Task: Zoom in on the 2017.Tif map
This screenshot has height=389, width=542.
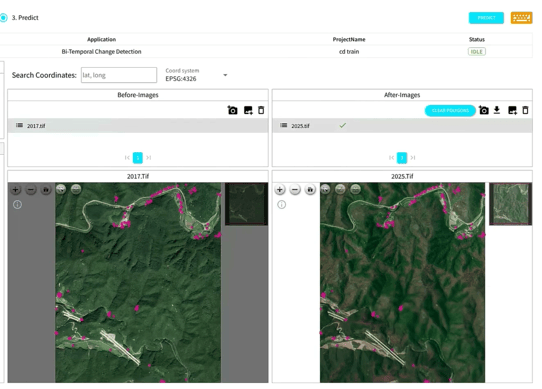Action: coord(15,189)
